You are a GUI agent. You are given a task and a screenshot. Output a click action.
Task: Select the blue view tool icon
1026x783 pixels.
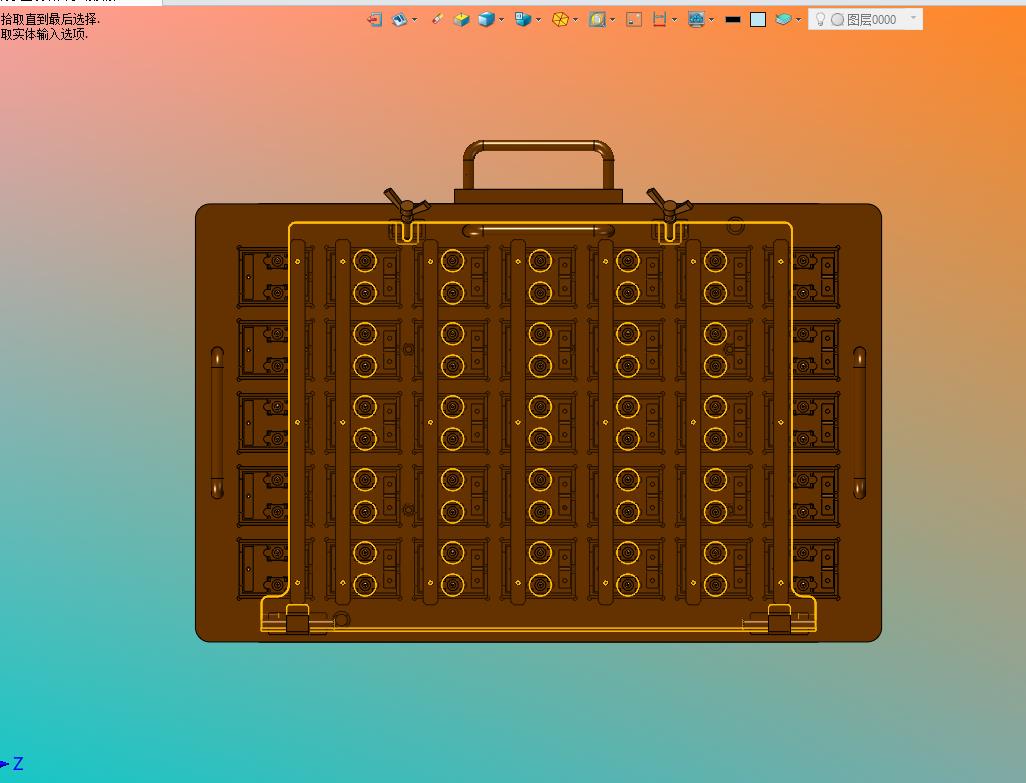click(398, 20)
